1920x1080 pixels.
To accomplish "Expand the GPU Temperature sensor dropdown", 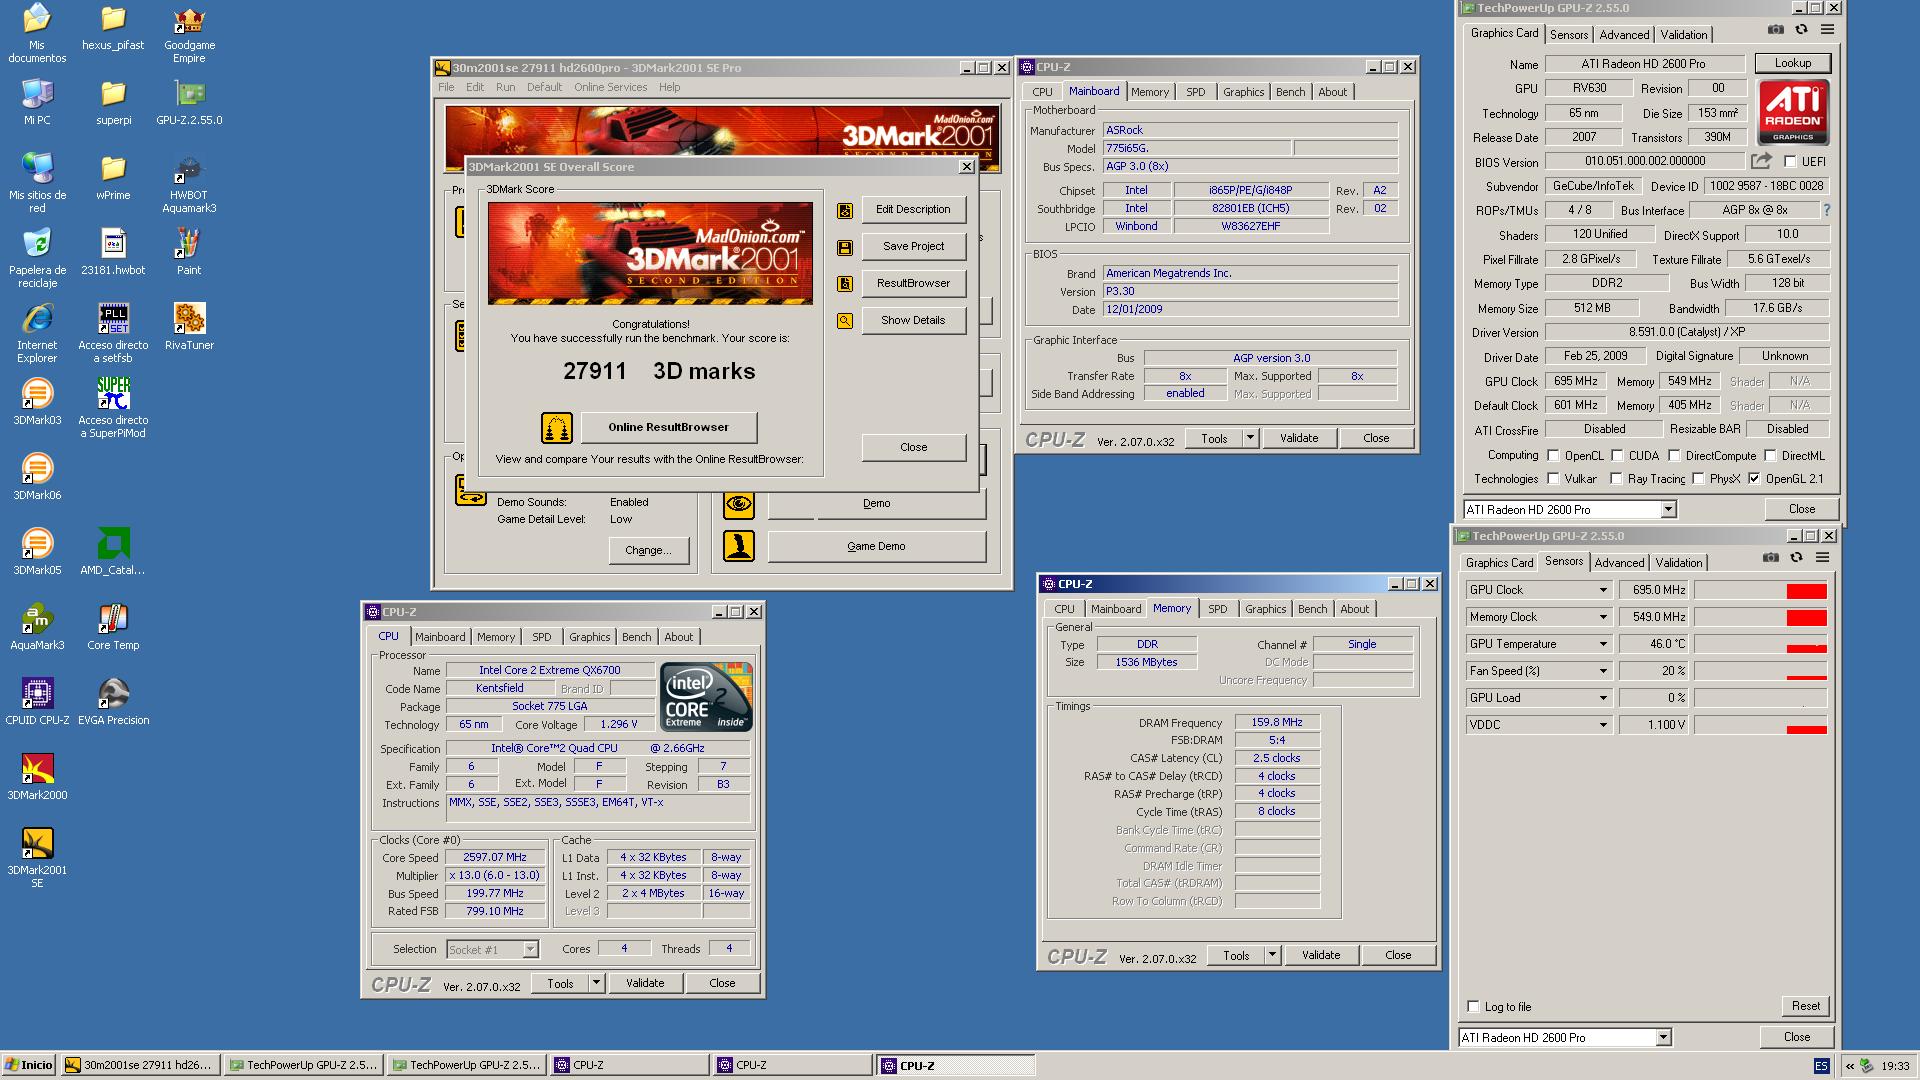I will click(1603, 644).
